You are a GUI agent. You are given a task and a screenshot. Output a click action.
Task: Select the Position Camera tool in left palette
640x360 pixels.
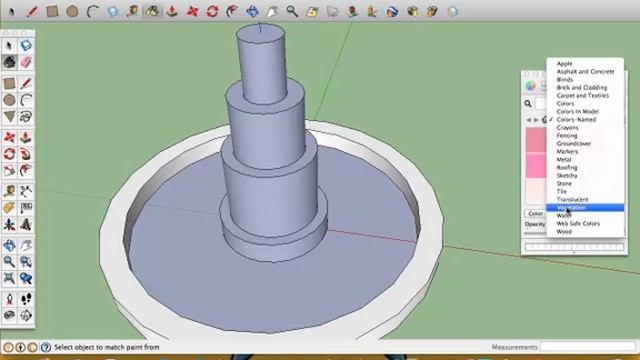pyautogui.click(x=9, y=299)
